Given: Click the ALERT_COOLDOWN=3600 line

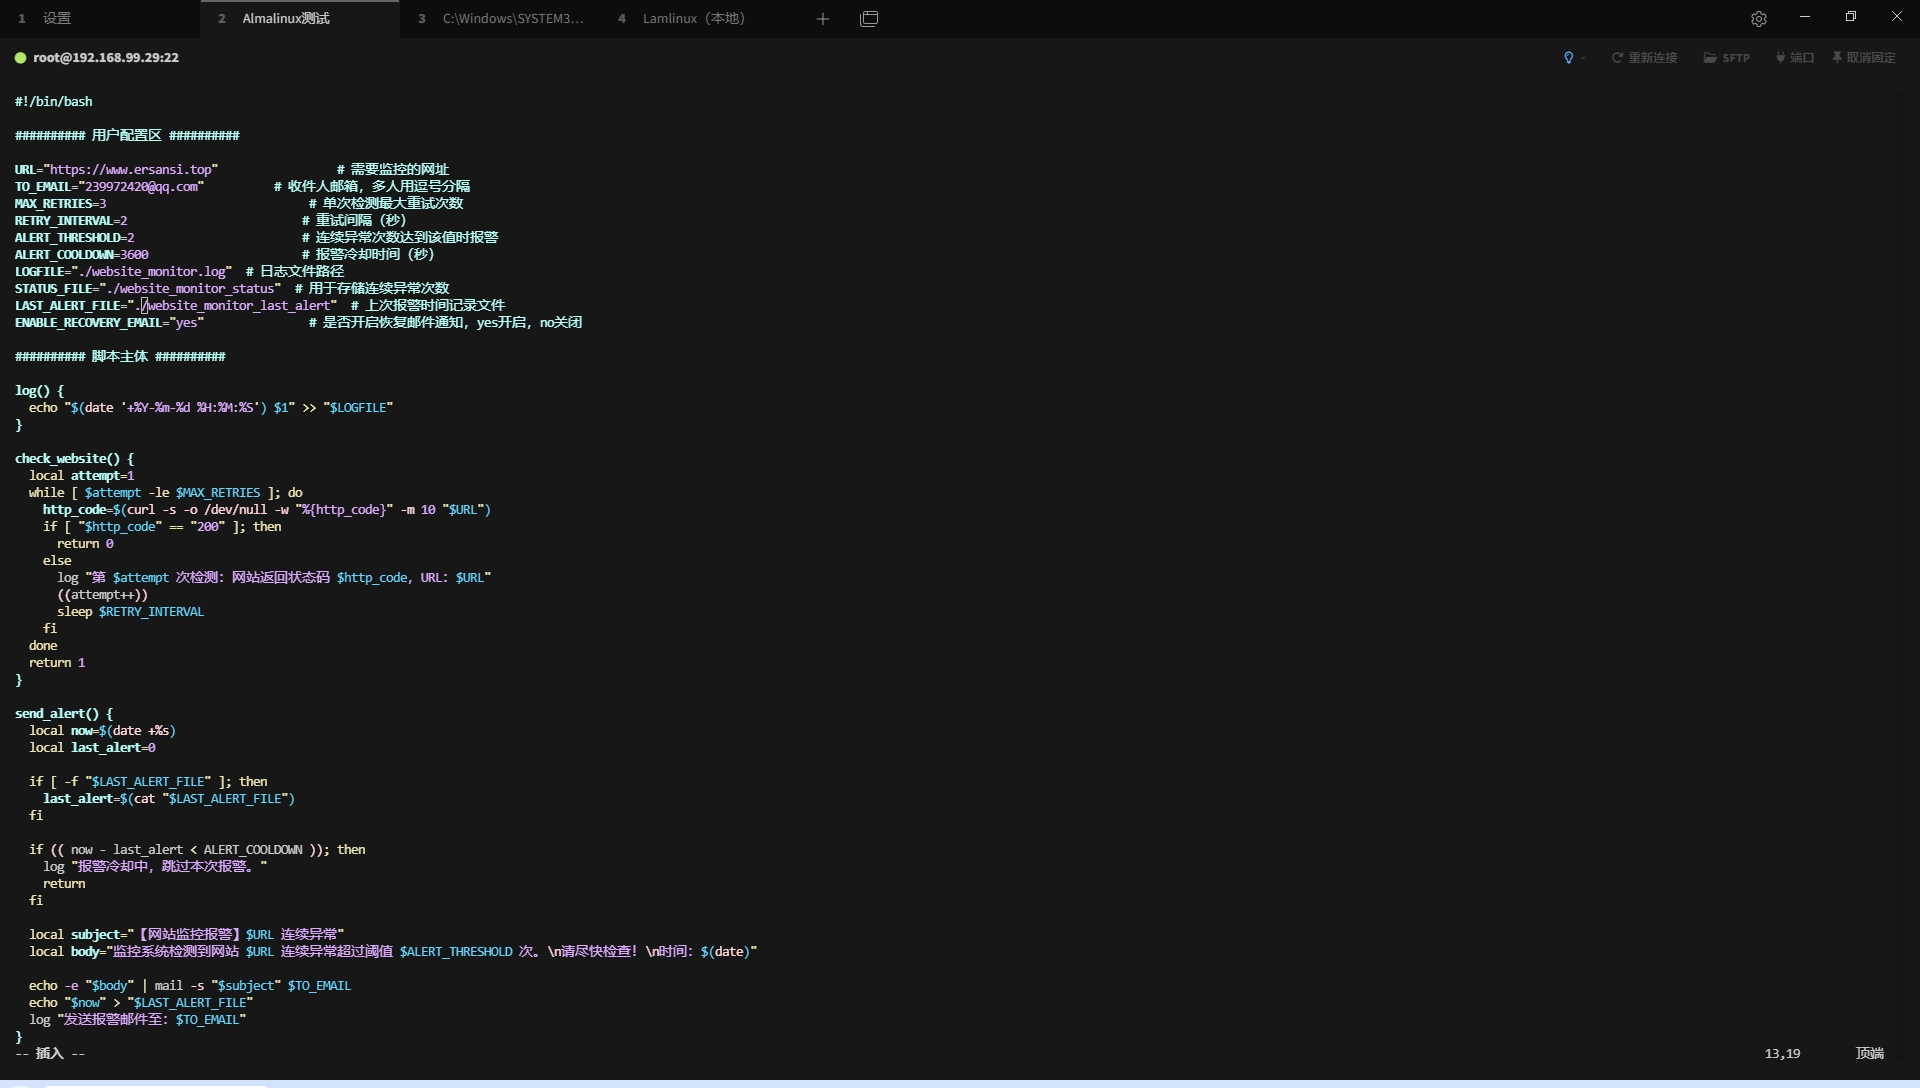Looking at the screenshot, I should 81,255.
